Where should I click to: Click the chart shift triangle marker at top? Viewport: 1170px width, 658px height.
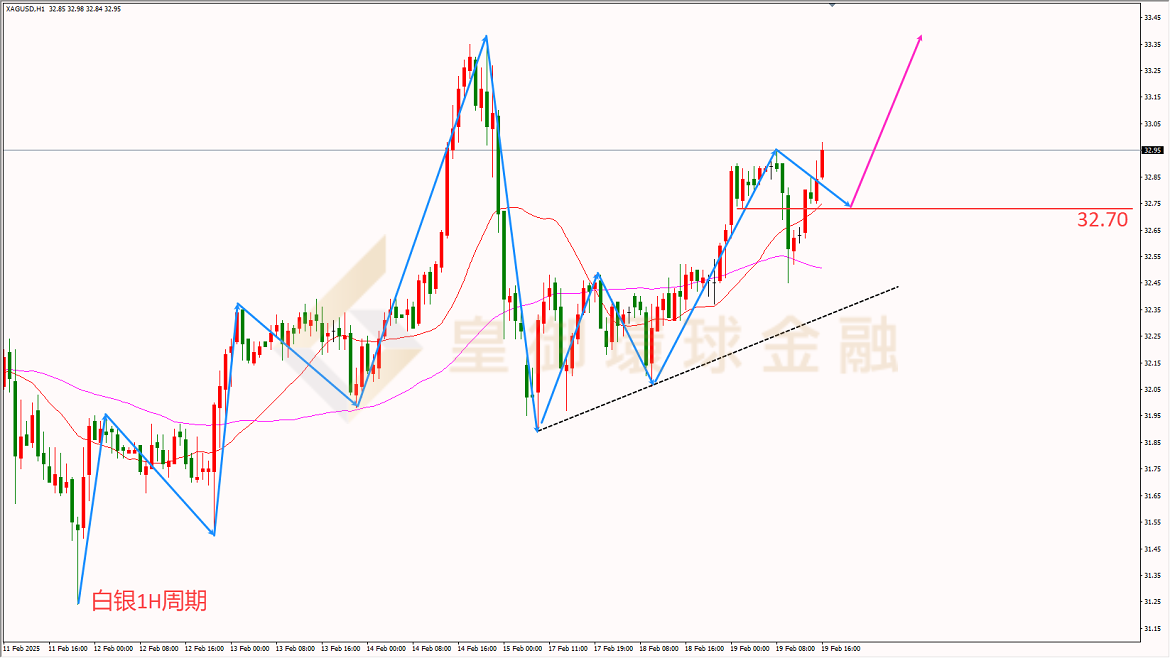coord(832,4)
